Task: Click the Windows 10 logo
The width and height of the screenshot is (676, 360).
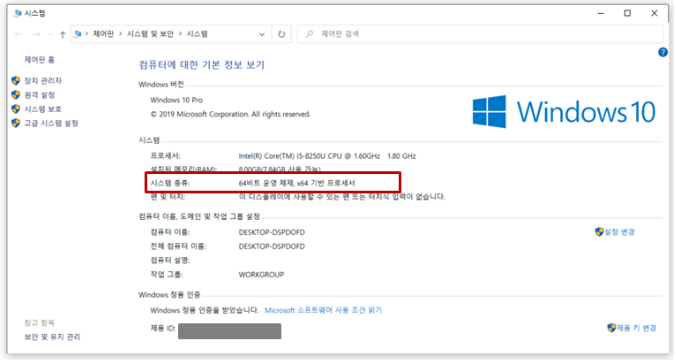Action: pyautogui.click(x=564, y=112)
